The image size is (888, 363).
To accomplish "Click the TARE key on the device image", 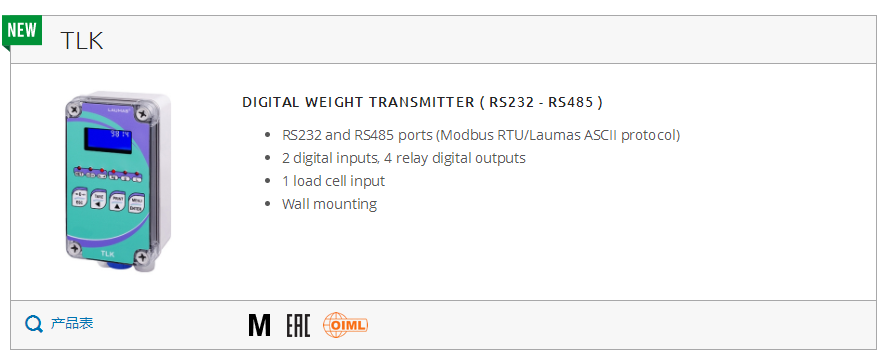I will click(98, 199).
